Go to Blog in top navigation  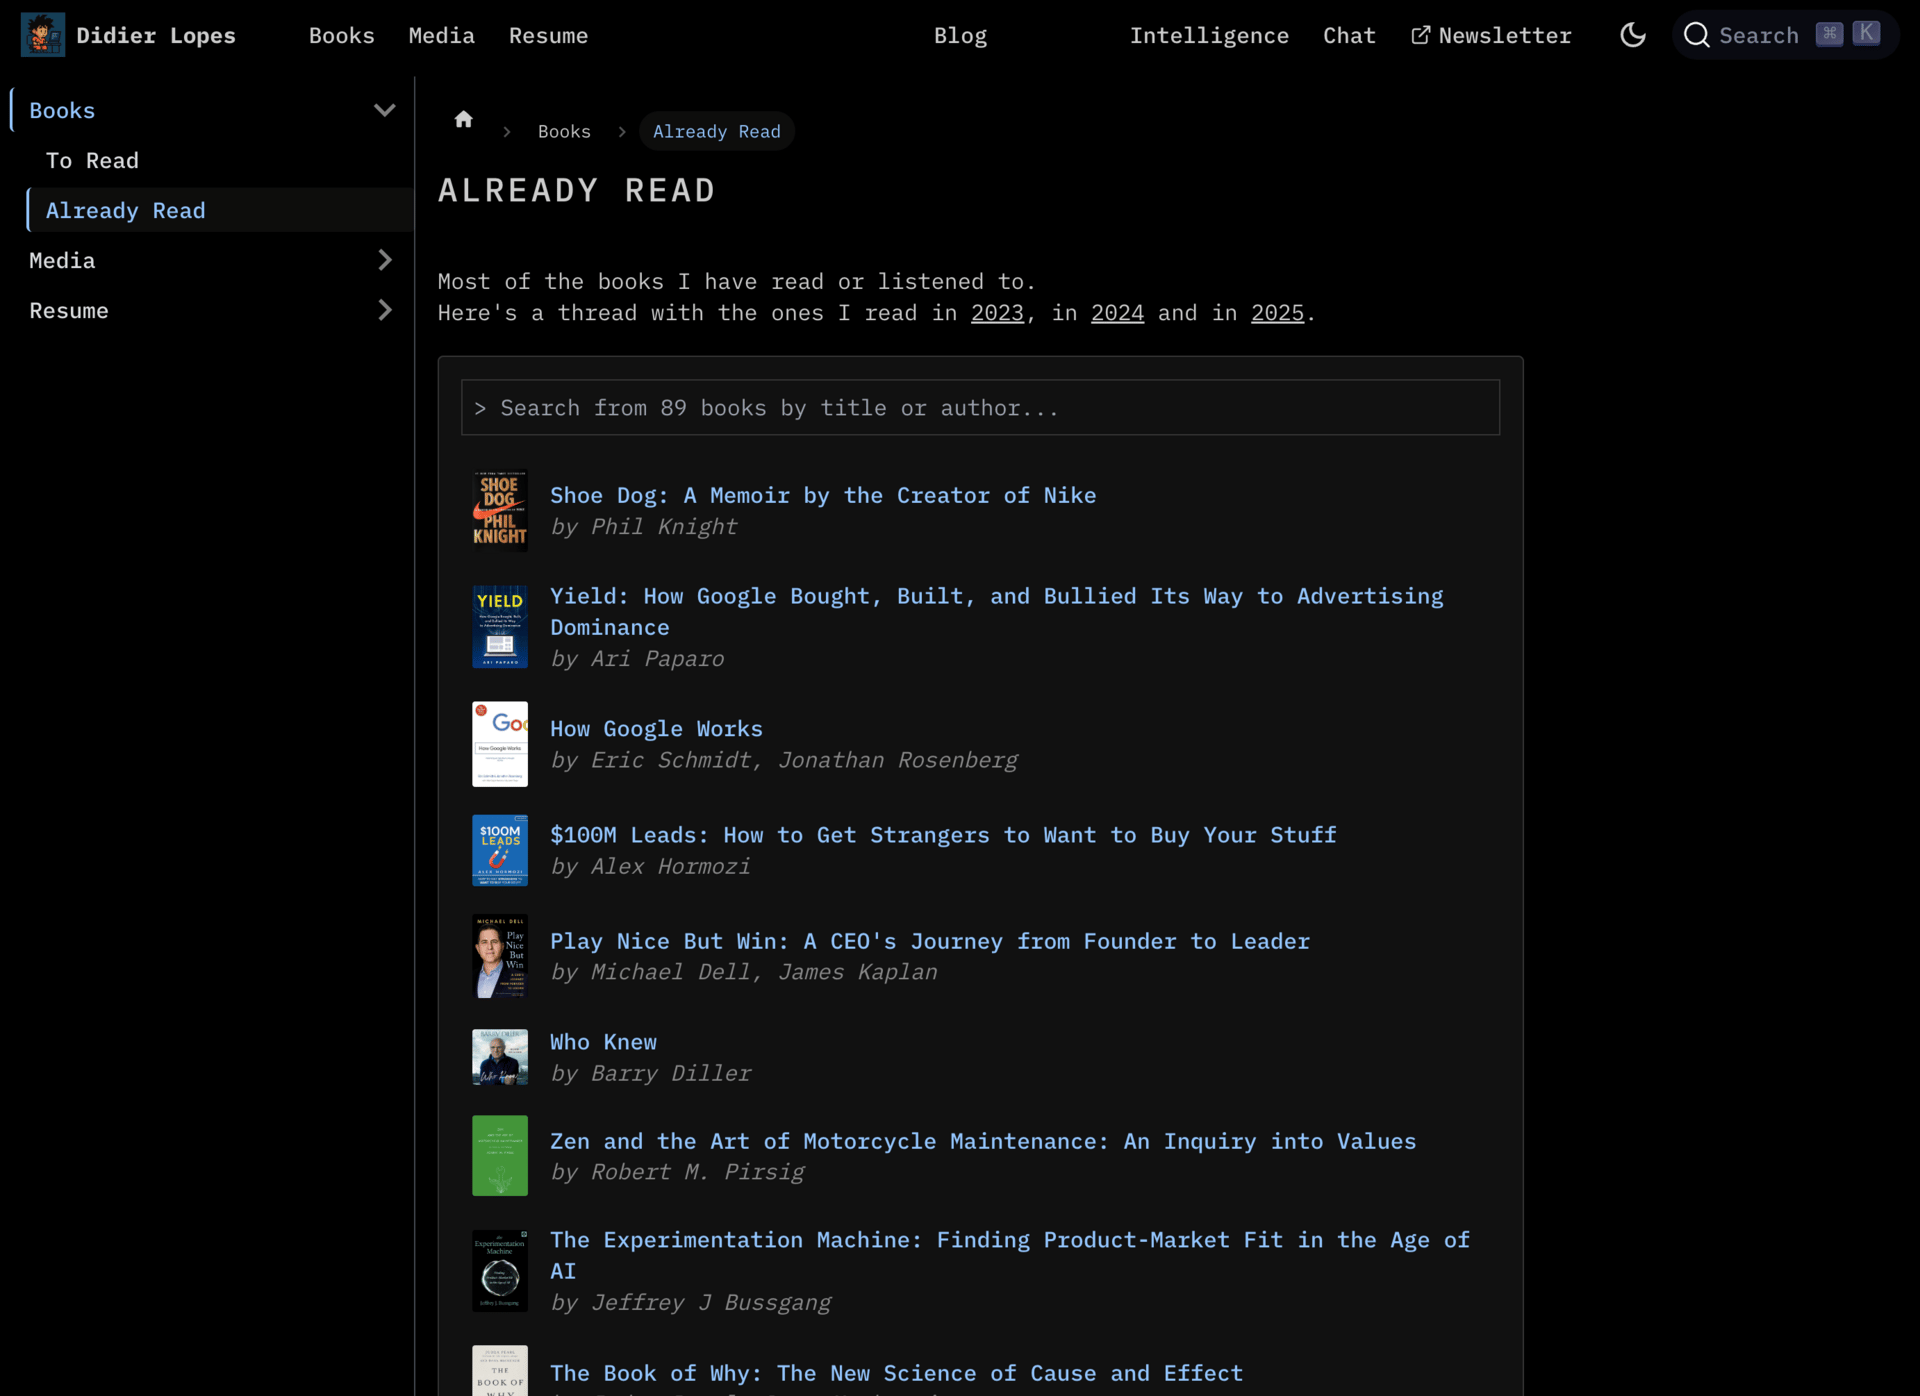[959, 35]
